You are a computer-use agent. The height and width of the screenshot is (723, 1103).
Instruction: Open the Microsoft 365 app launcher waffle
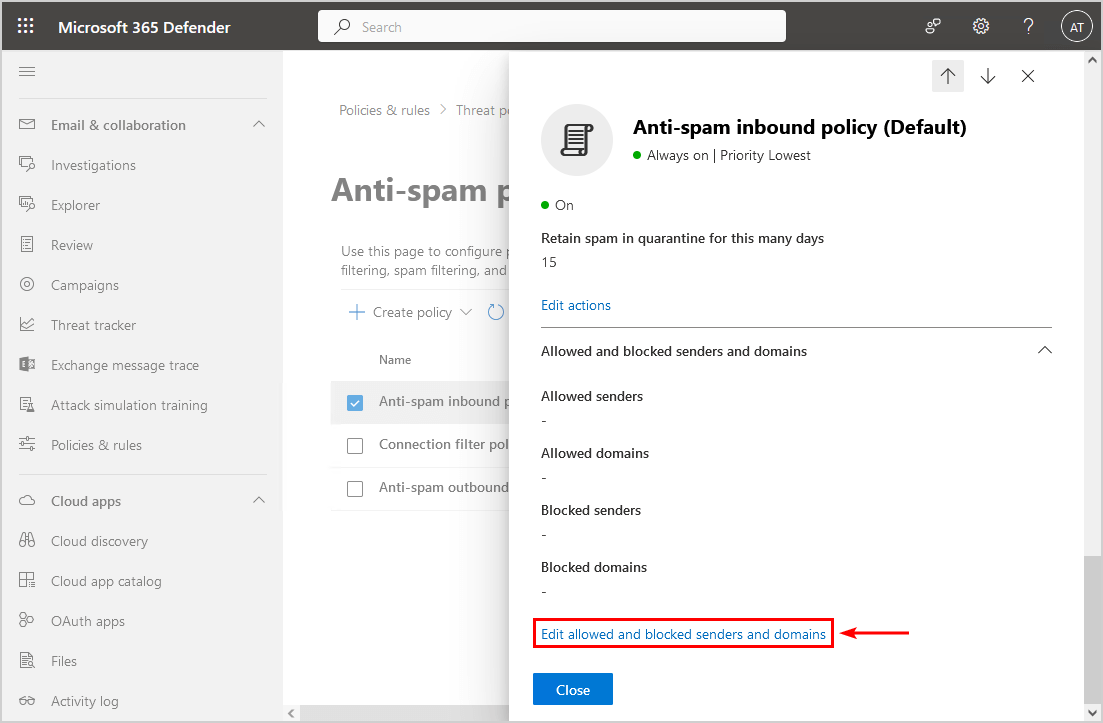(26, 26)
